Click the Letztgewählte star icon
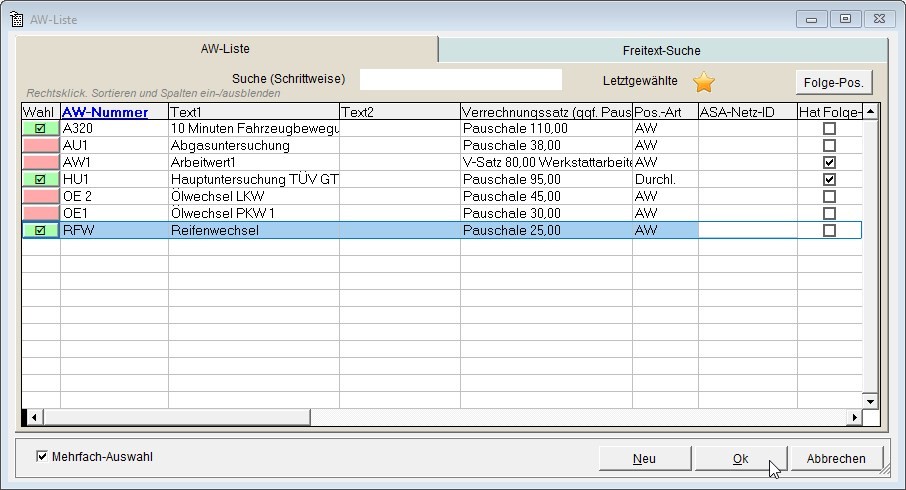 (x=704, y=82)
